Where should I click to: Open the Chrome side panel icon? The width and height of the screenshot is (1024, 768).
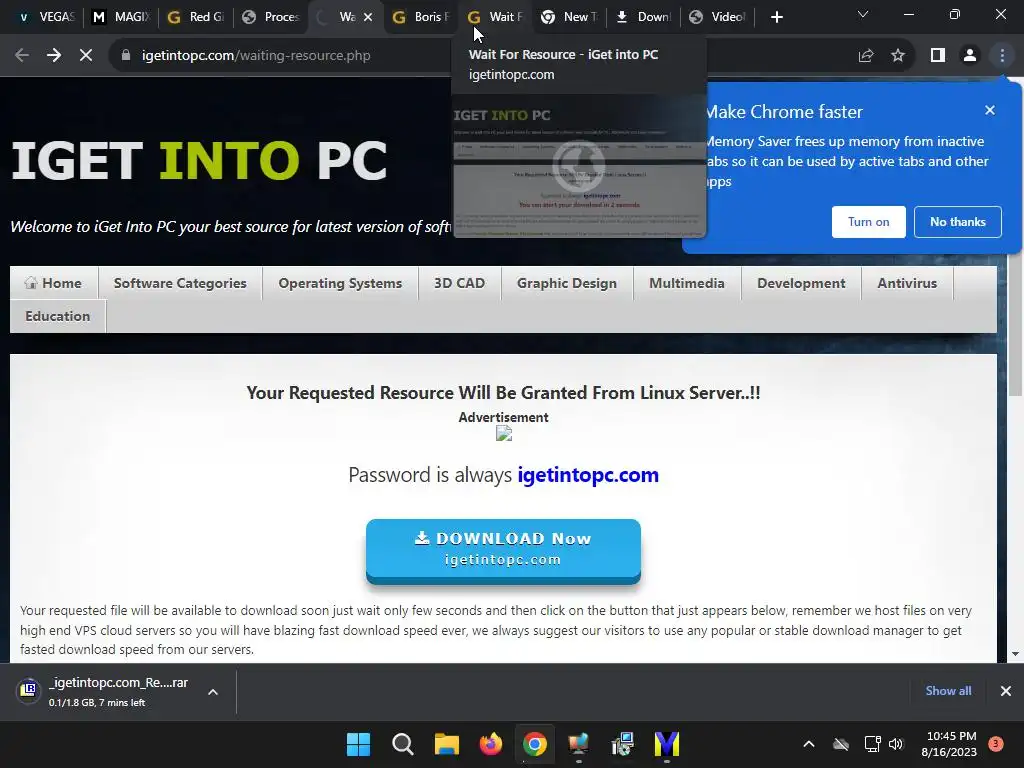pyautogui.click(x=938, y=56)
